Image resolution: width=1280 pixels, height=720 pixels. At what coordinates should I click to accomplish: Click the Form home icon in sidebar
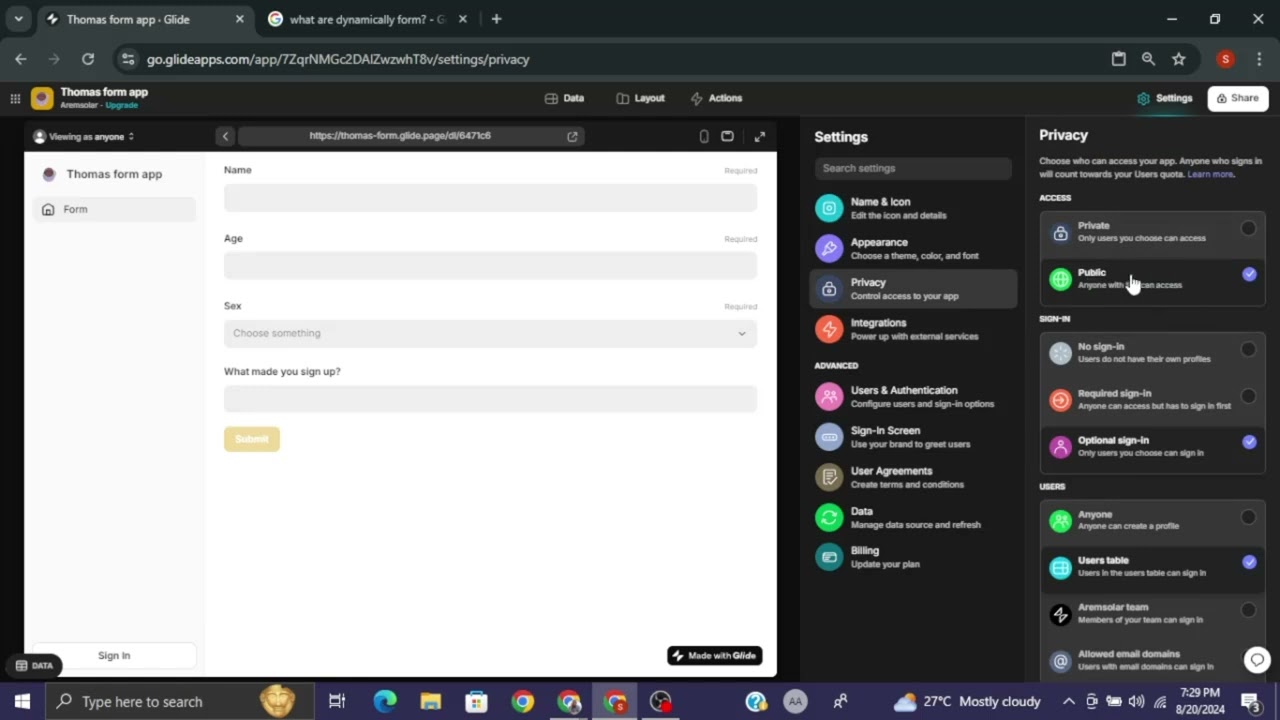[48, 209]
